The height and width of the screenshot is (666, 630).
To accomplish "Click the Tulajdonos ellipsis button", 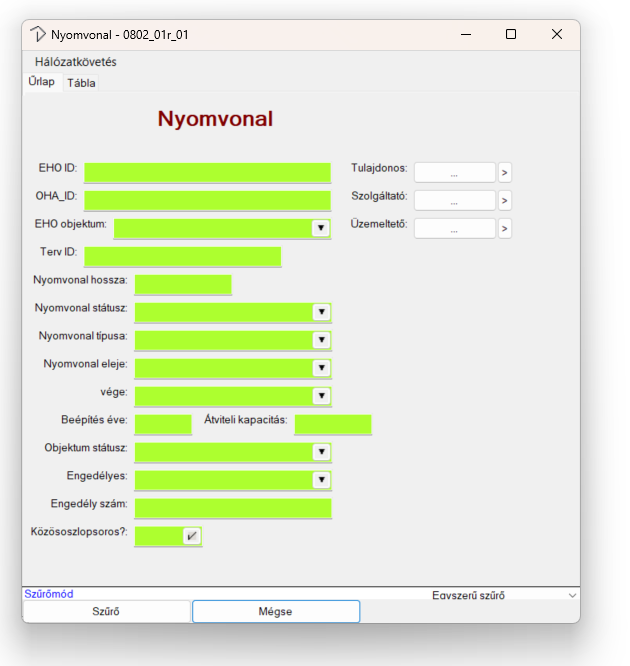I will point(454,173).
